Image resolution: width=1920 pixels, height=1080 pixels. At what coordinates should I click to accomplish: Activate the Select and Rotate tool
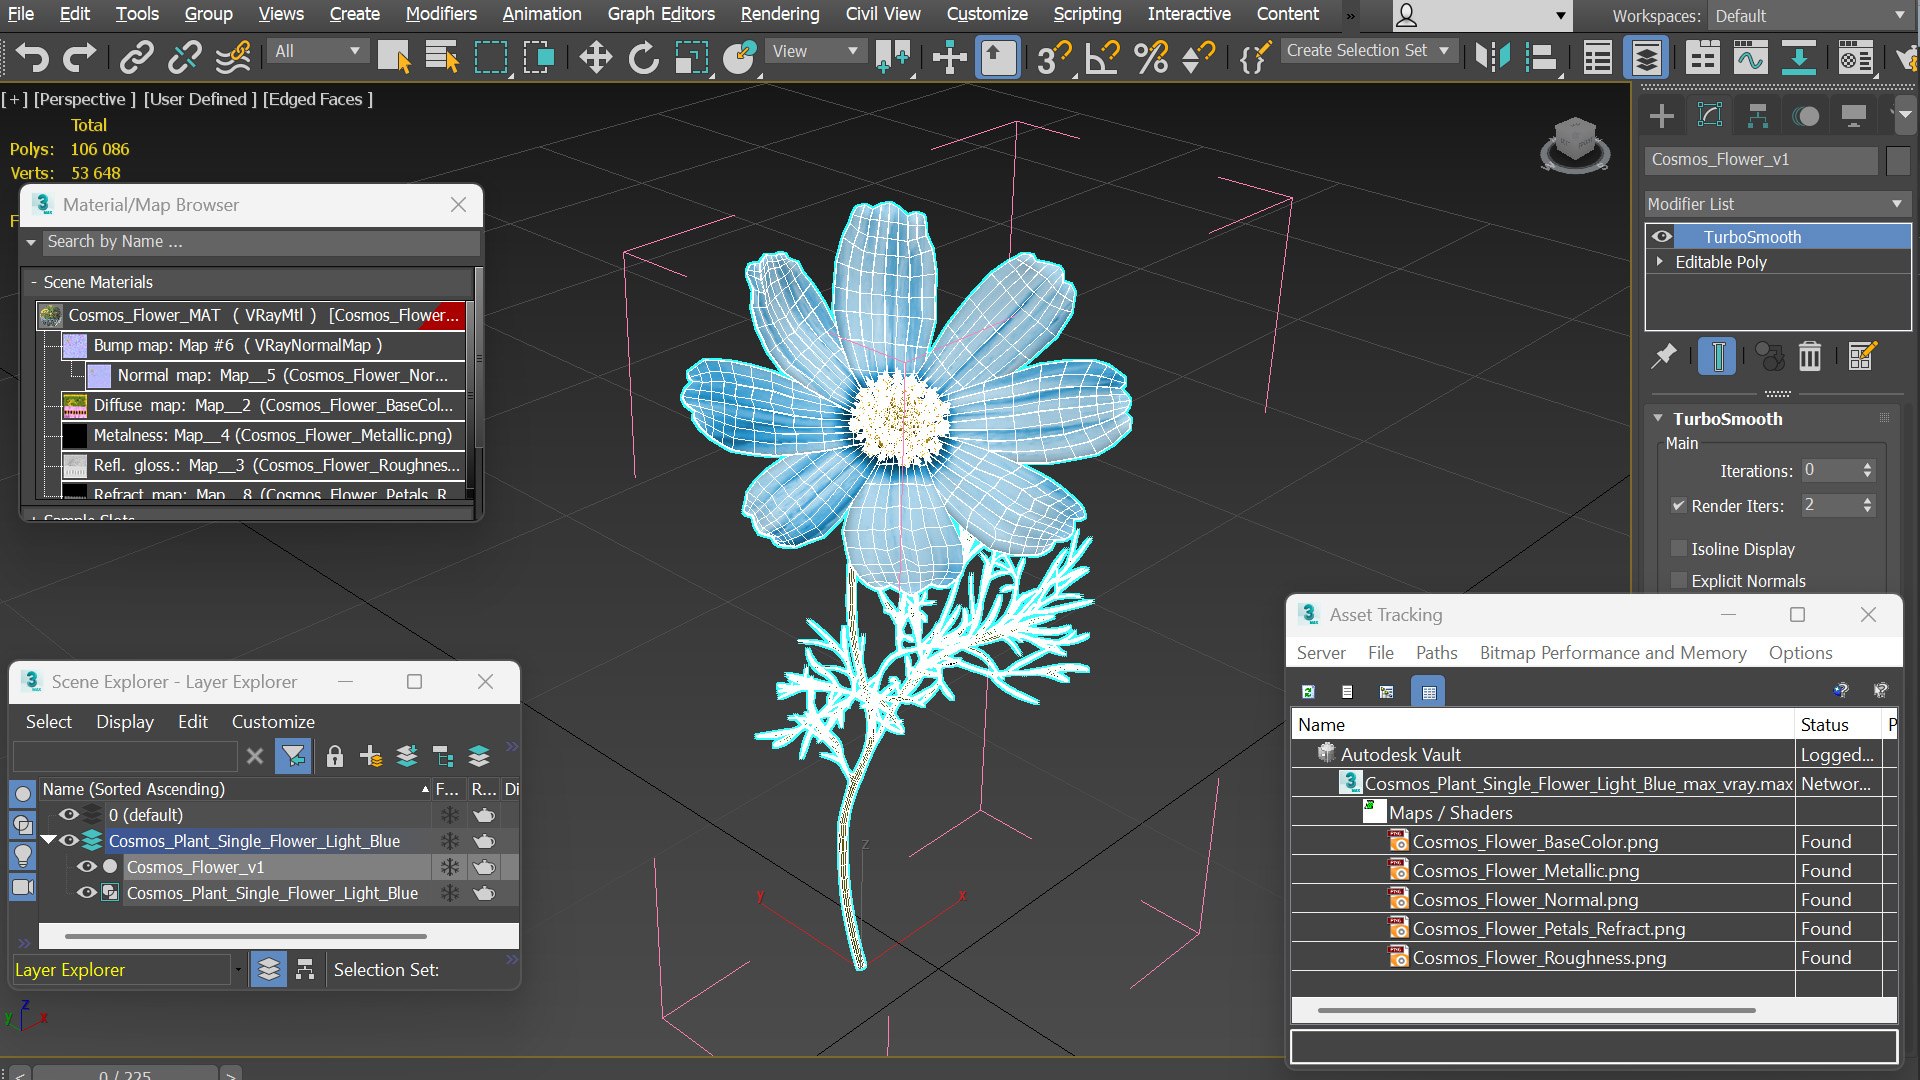(643, 57)
